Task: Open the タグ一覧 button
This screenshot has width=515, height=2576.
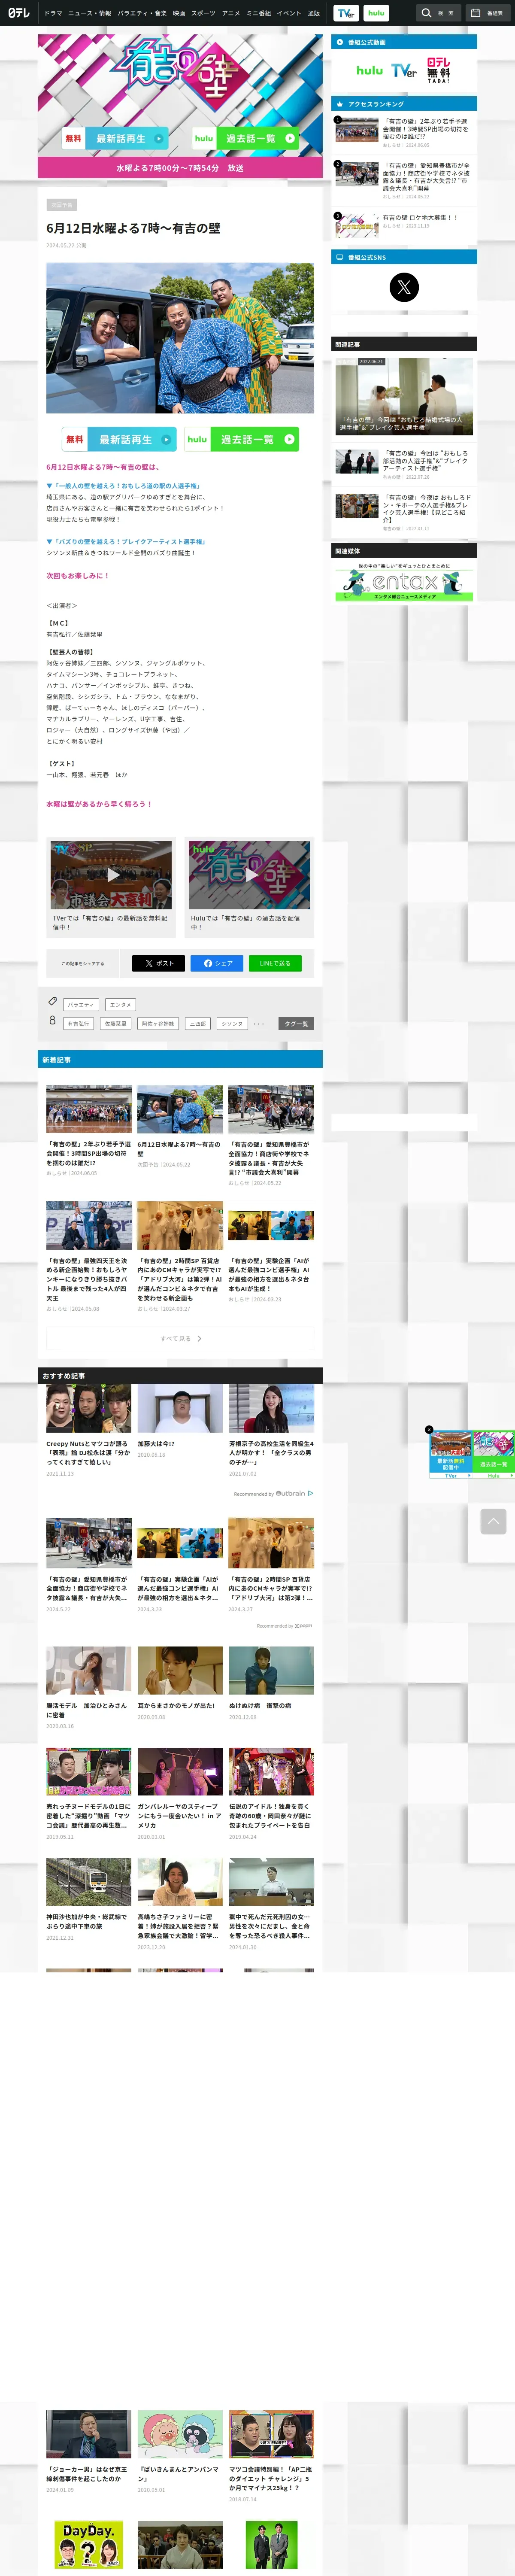Action: click(x=296, y=1023)
